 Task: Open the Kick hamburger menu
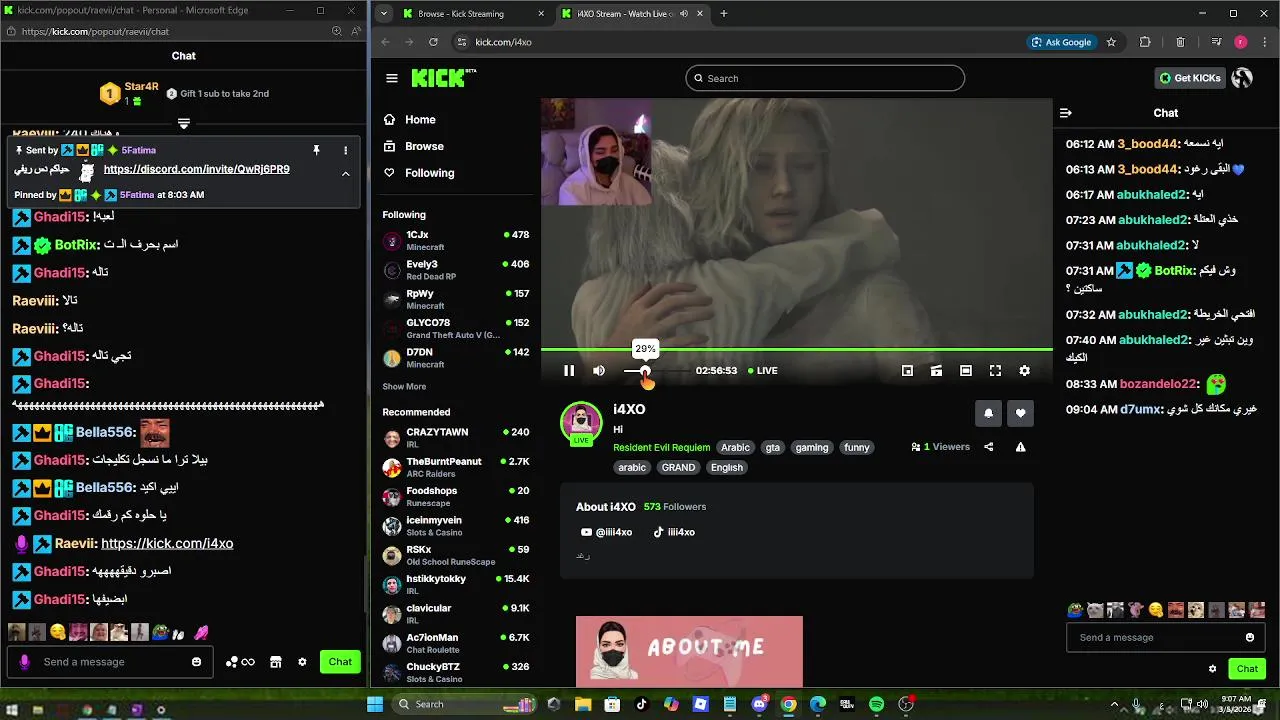pyautogui.click(x=392, y=78)
